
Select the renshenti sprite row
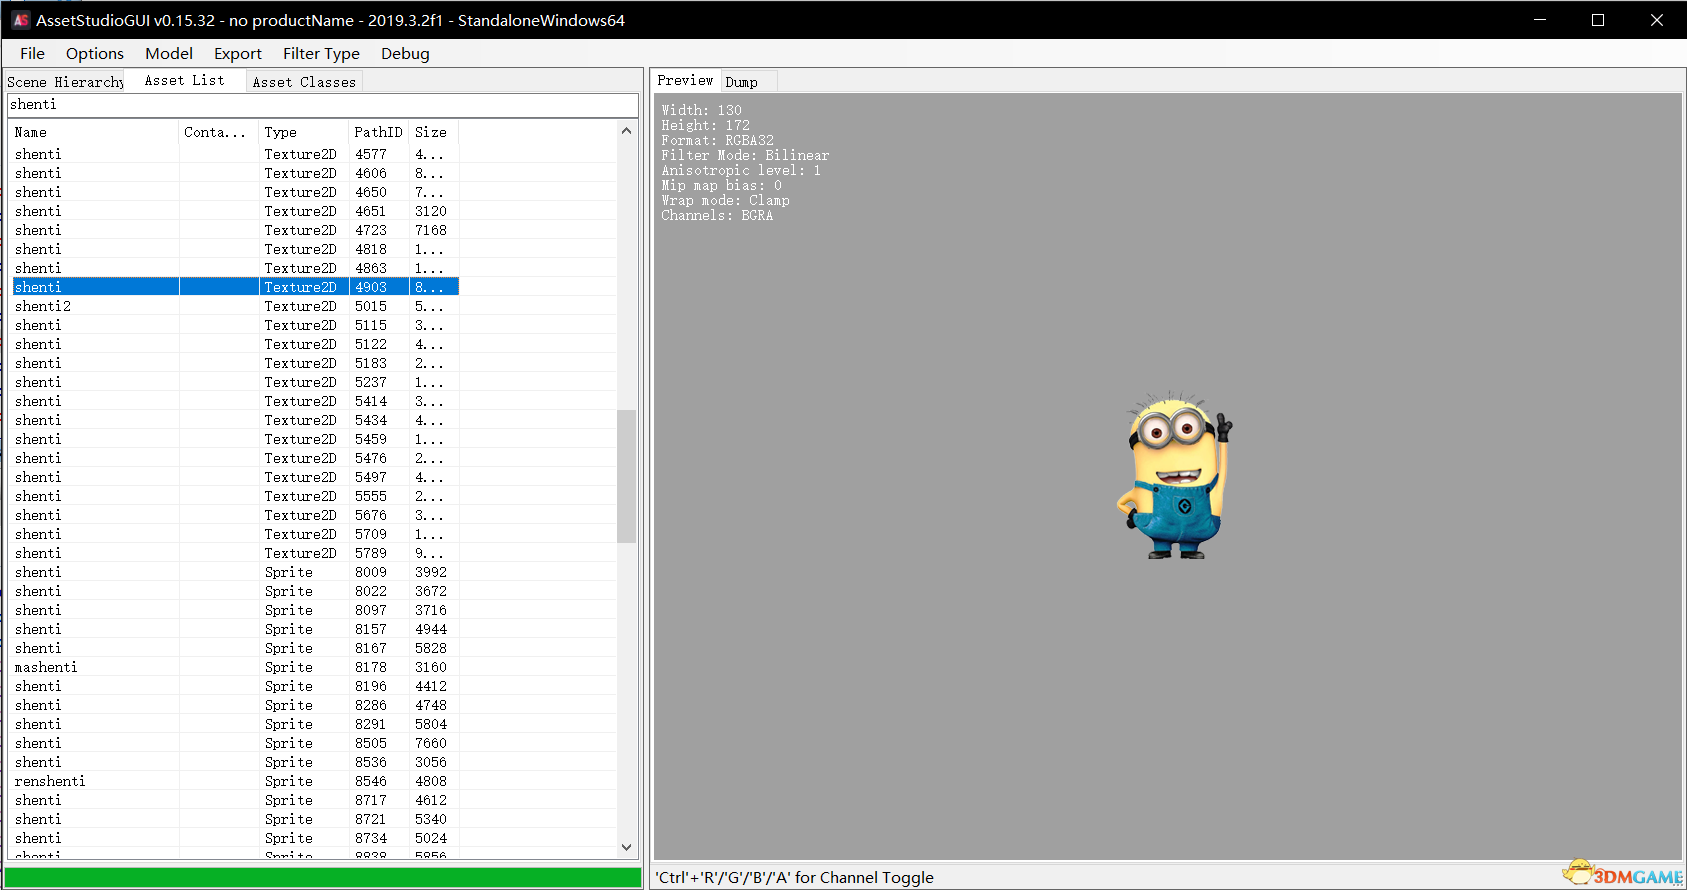coord(235,781)
